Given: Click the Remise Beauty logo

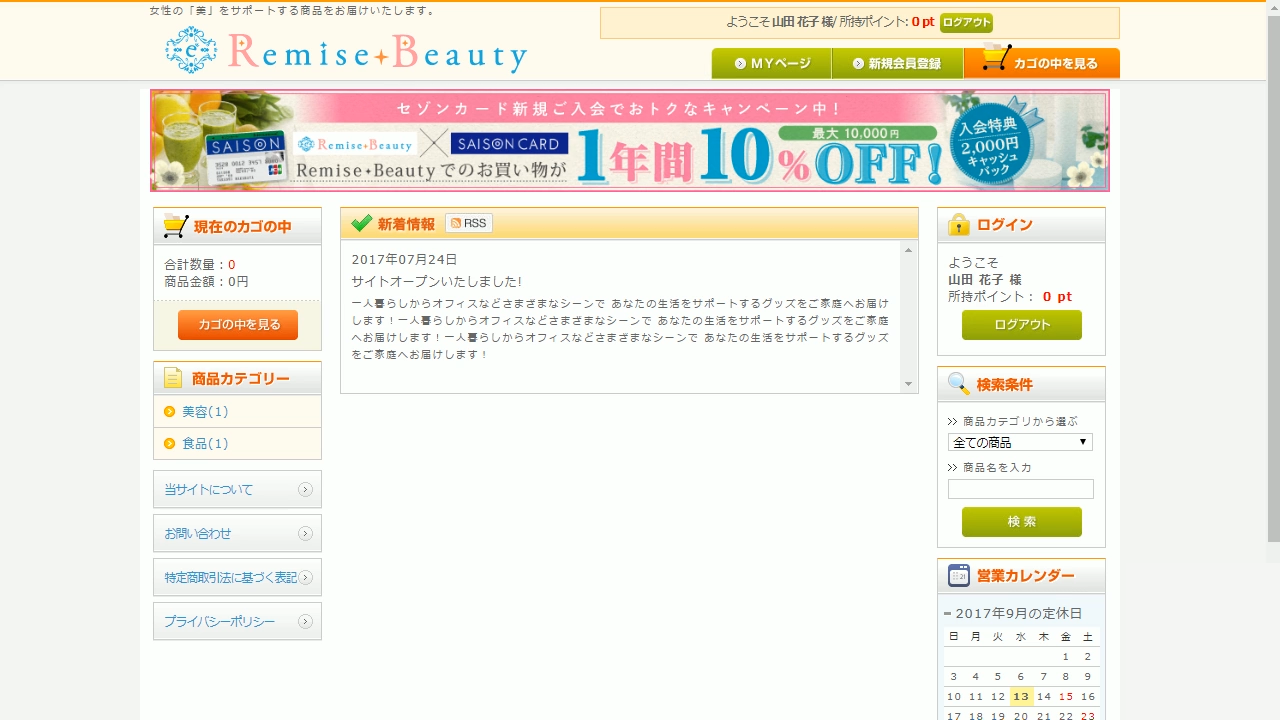Looking at the screenshot, I should [346, 51].
